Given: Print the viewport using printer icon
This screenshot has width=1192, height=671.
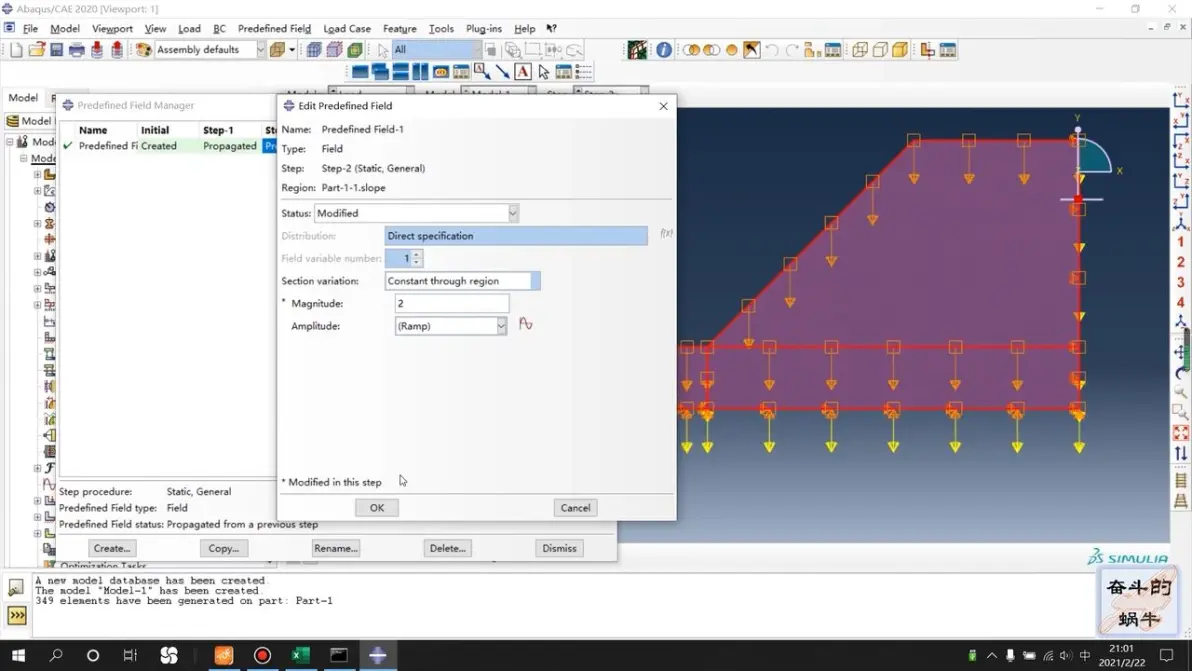Looking at the screenshot, I should pos(77,50).
